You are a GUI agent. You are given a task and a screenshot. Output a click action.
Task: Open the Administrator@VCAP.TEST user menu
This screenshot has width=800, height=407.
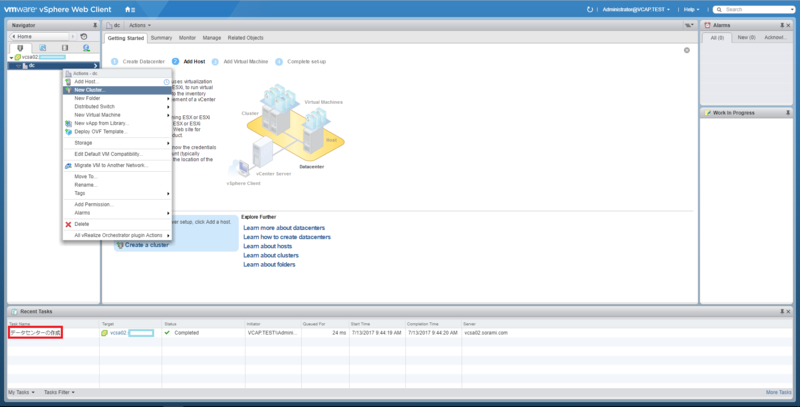pyautogui.click(x=636, y=9)
